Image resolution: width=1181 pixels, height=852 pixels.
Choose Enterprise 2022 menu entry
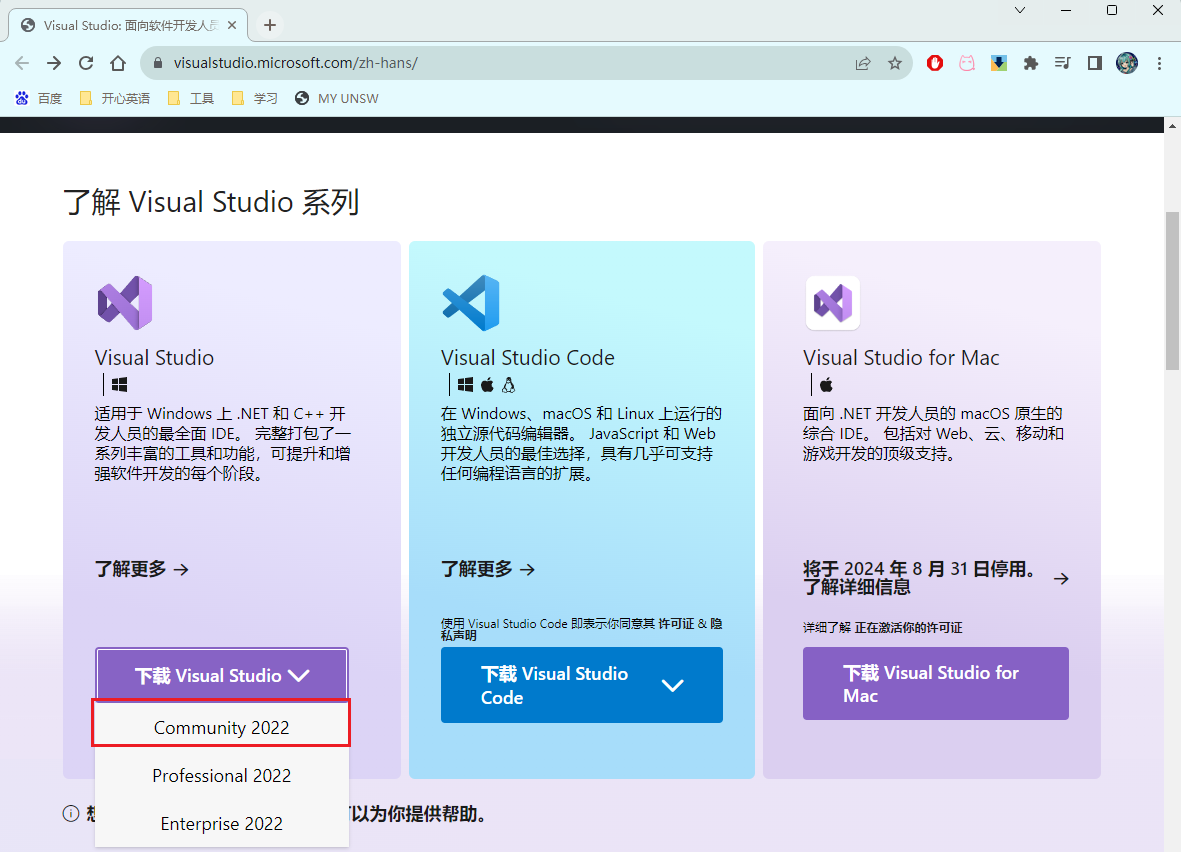coord(221,824)
